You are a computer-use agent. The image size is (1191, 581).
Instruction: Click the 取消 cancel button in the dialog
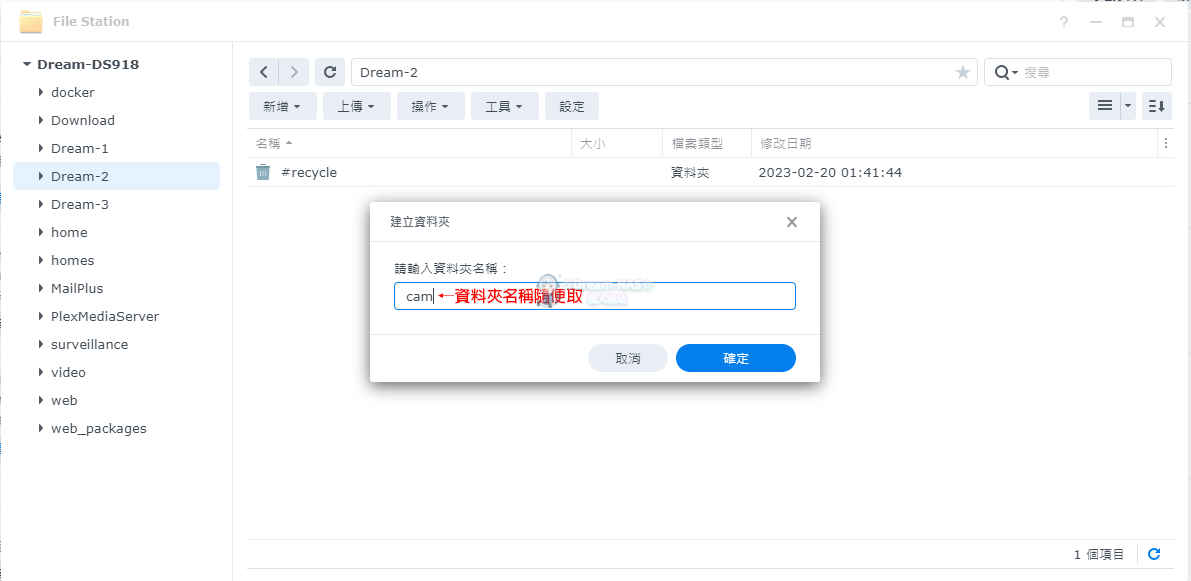[627, 357]
